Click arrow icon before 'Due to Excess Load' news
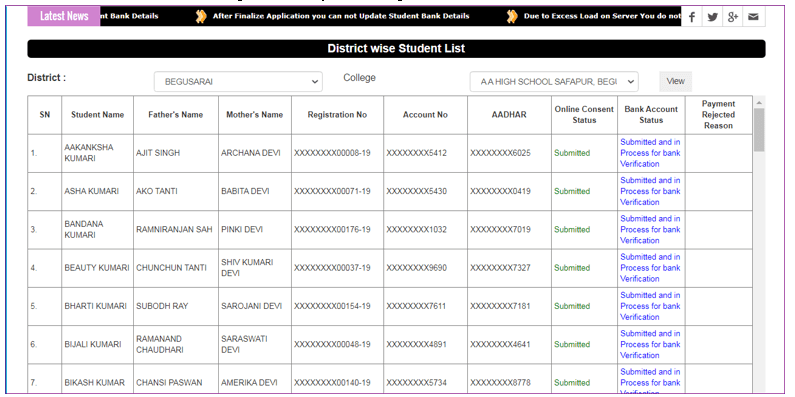The height and width of the screenshot is (397, 795). pyautogui.click(x=512, y=16)
